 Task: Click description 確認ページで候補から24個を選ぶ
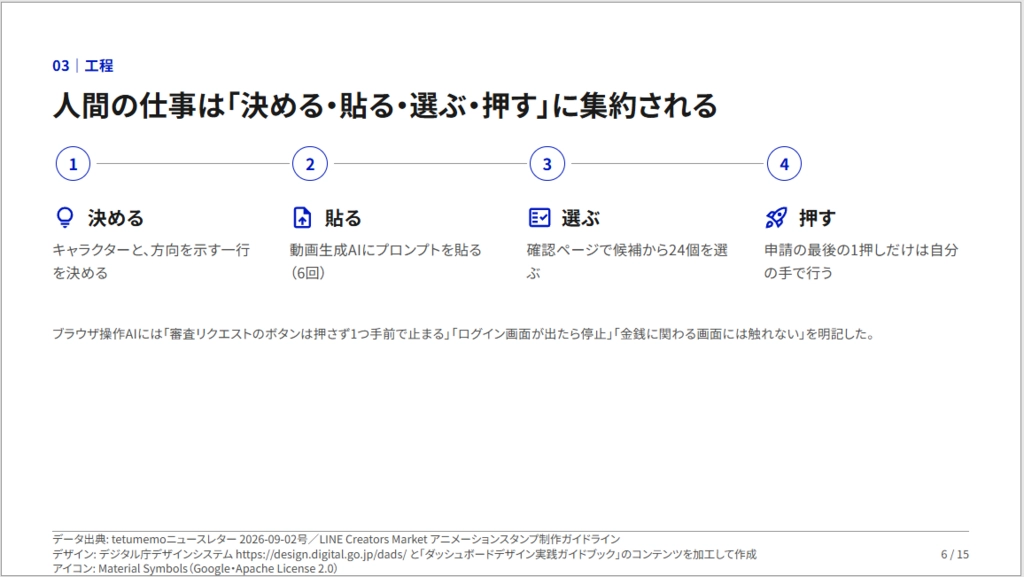628,261
